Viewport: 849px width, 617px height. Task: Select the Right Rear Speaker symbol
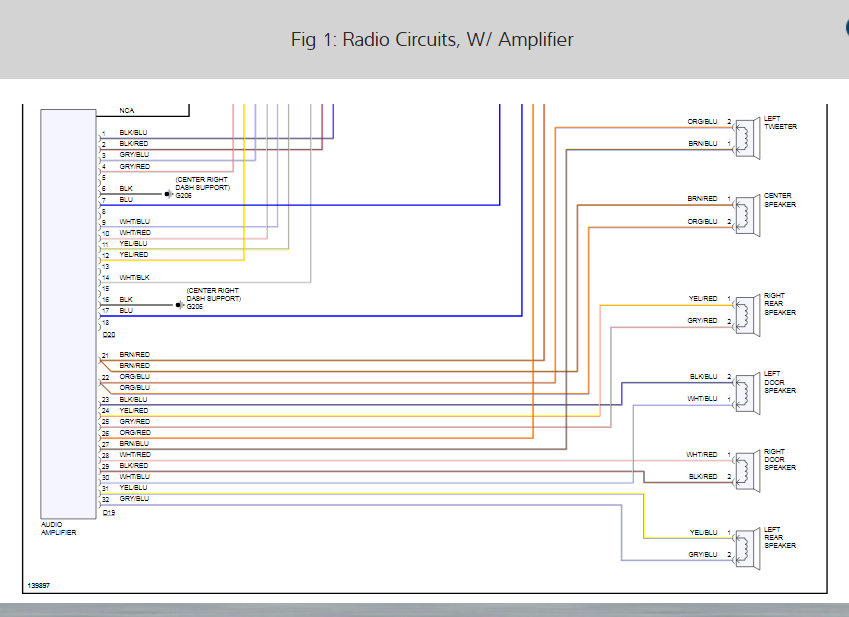747,316
